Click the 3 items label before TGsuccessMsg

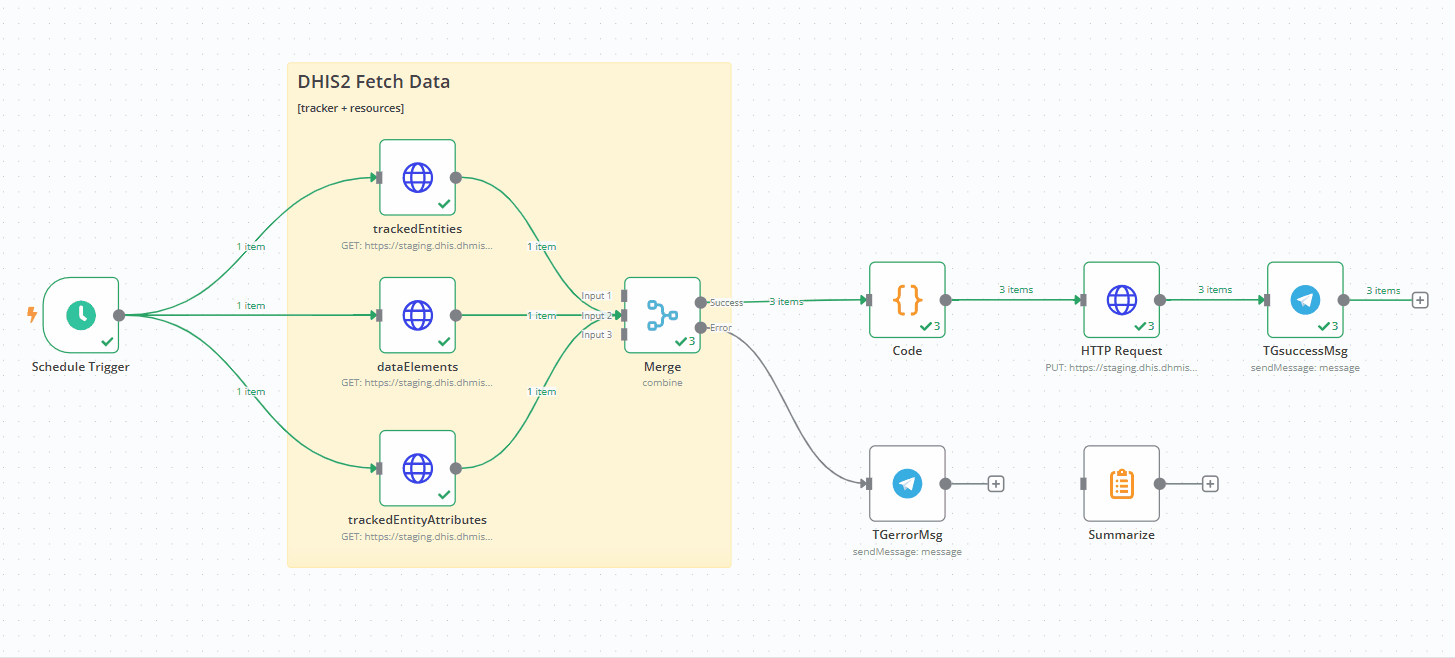(1215, 290)
